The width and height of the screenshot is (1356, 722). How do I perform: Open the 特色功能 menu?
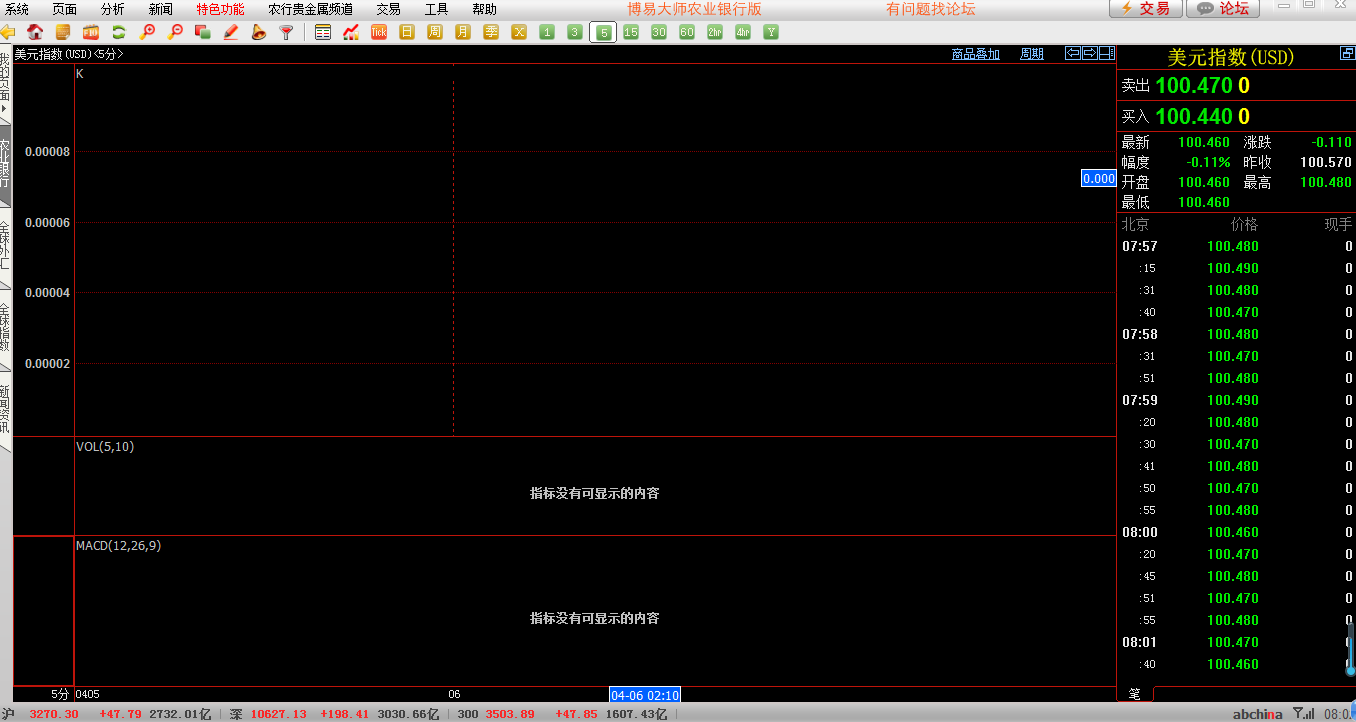click(x=220, y=9)
